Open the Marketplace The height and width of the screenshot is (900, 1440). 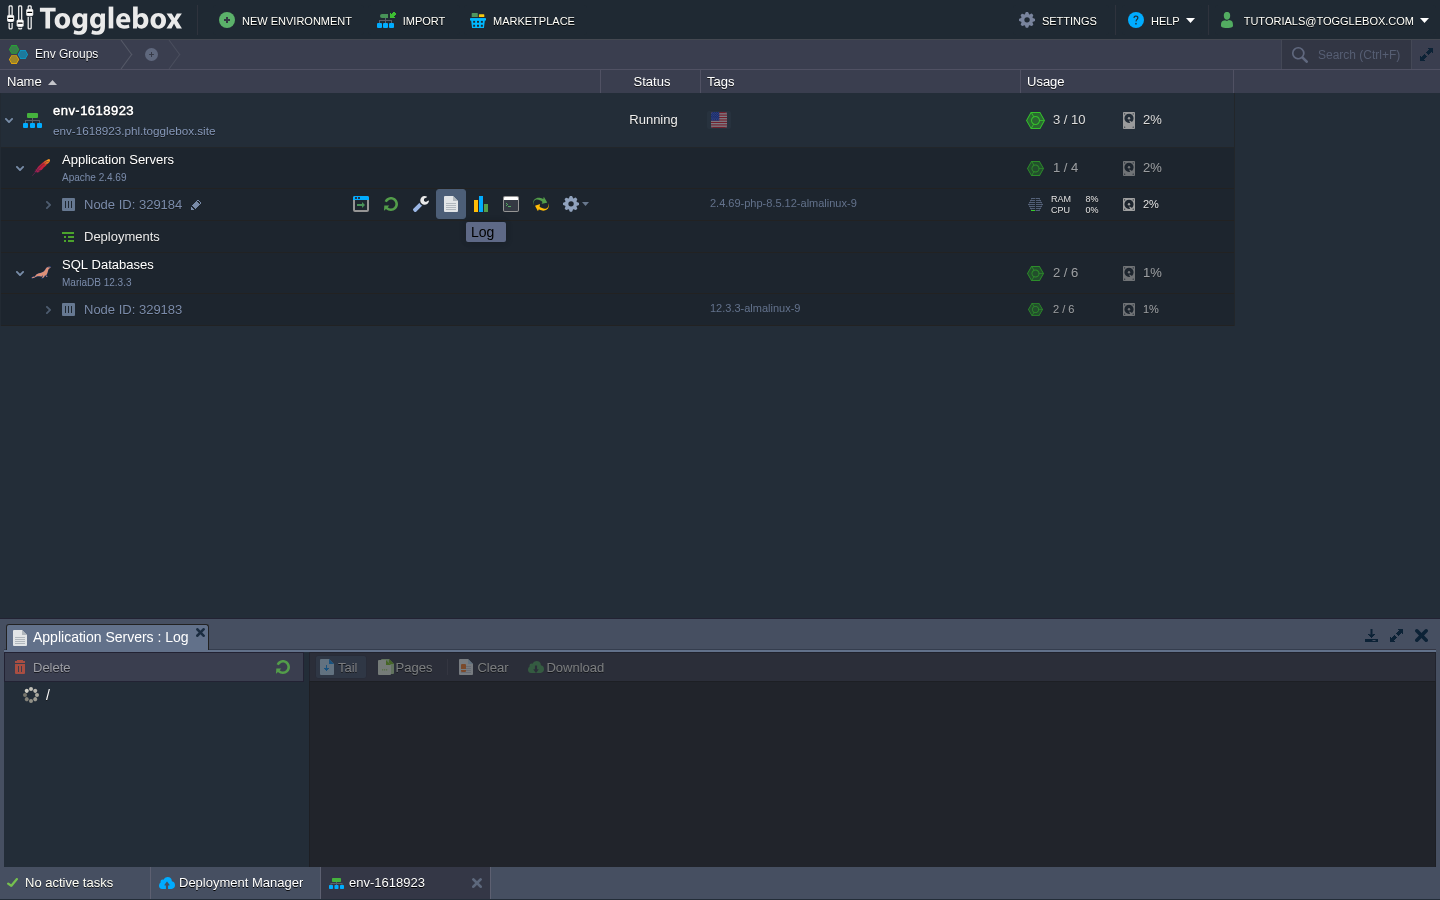pos(522,20)
